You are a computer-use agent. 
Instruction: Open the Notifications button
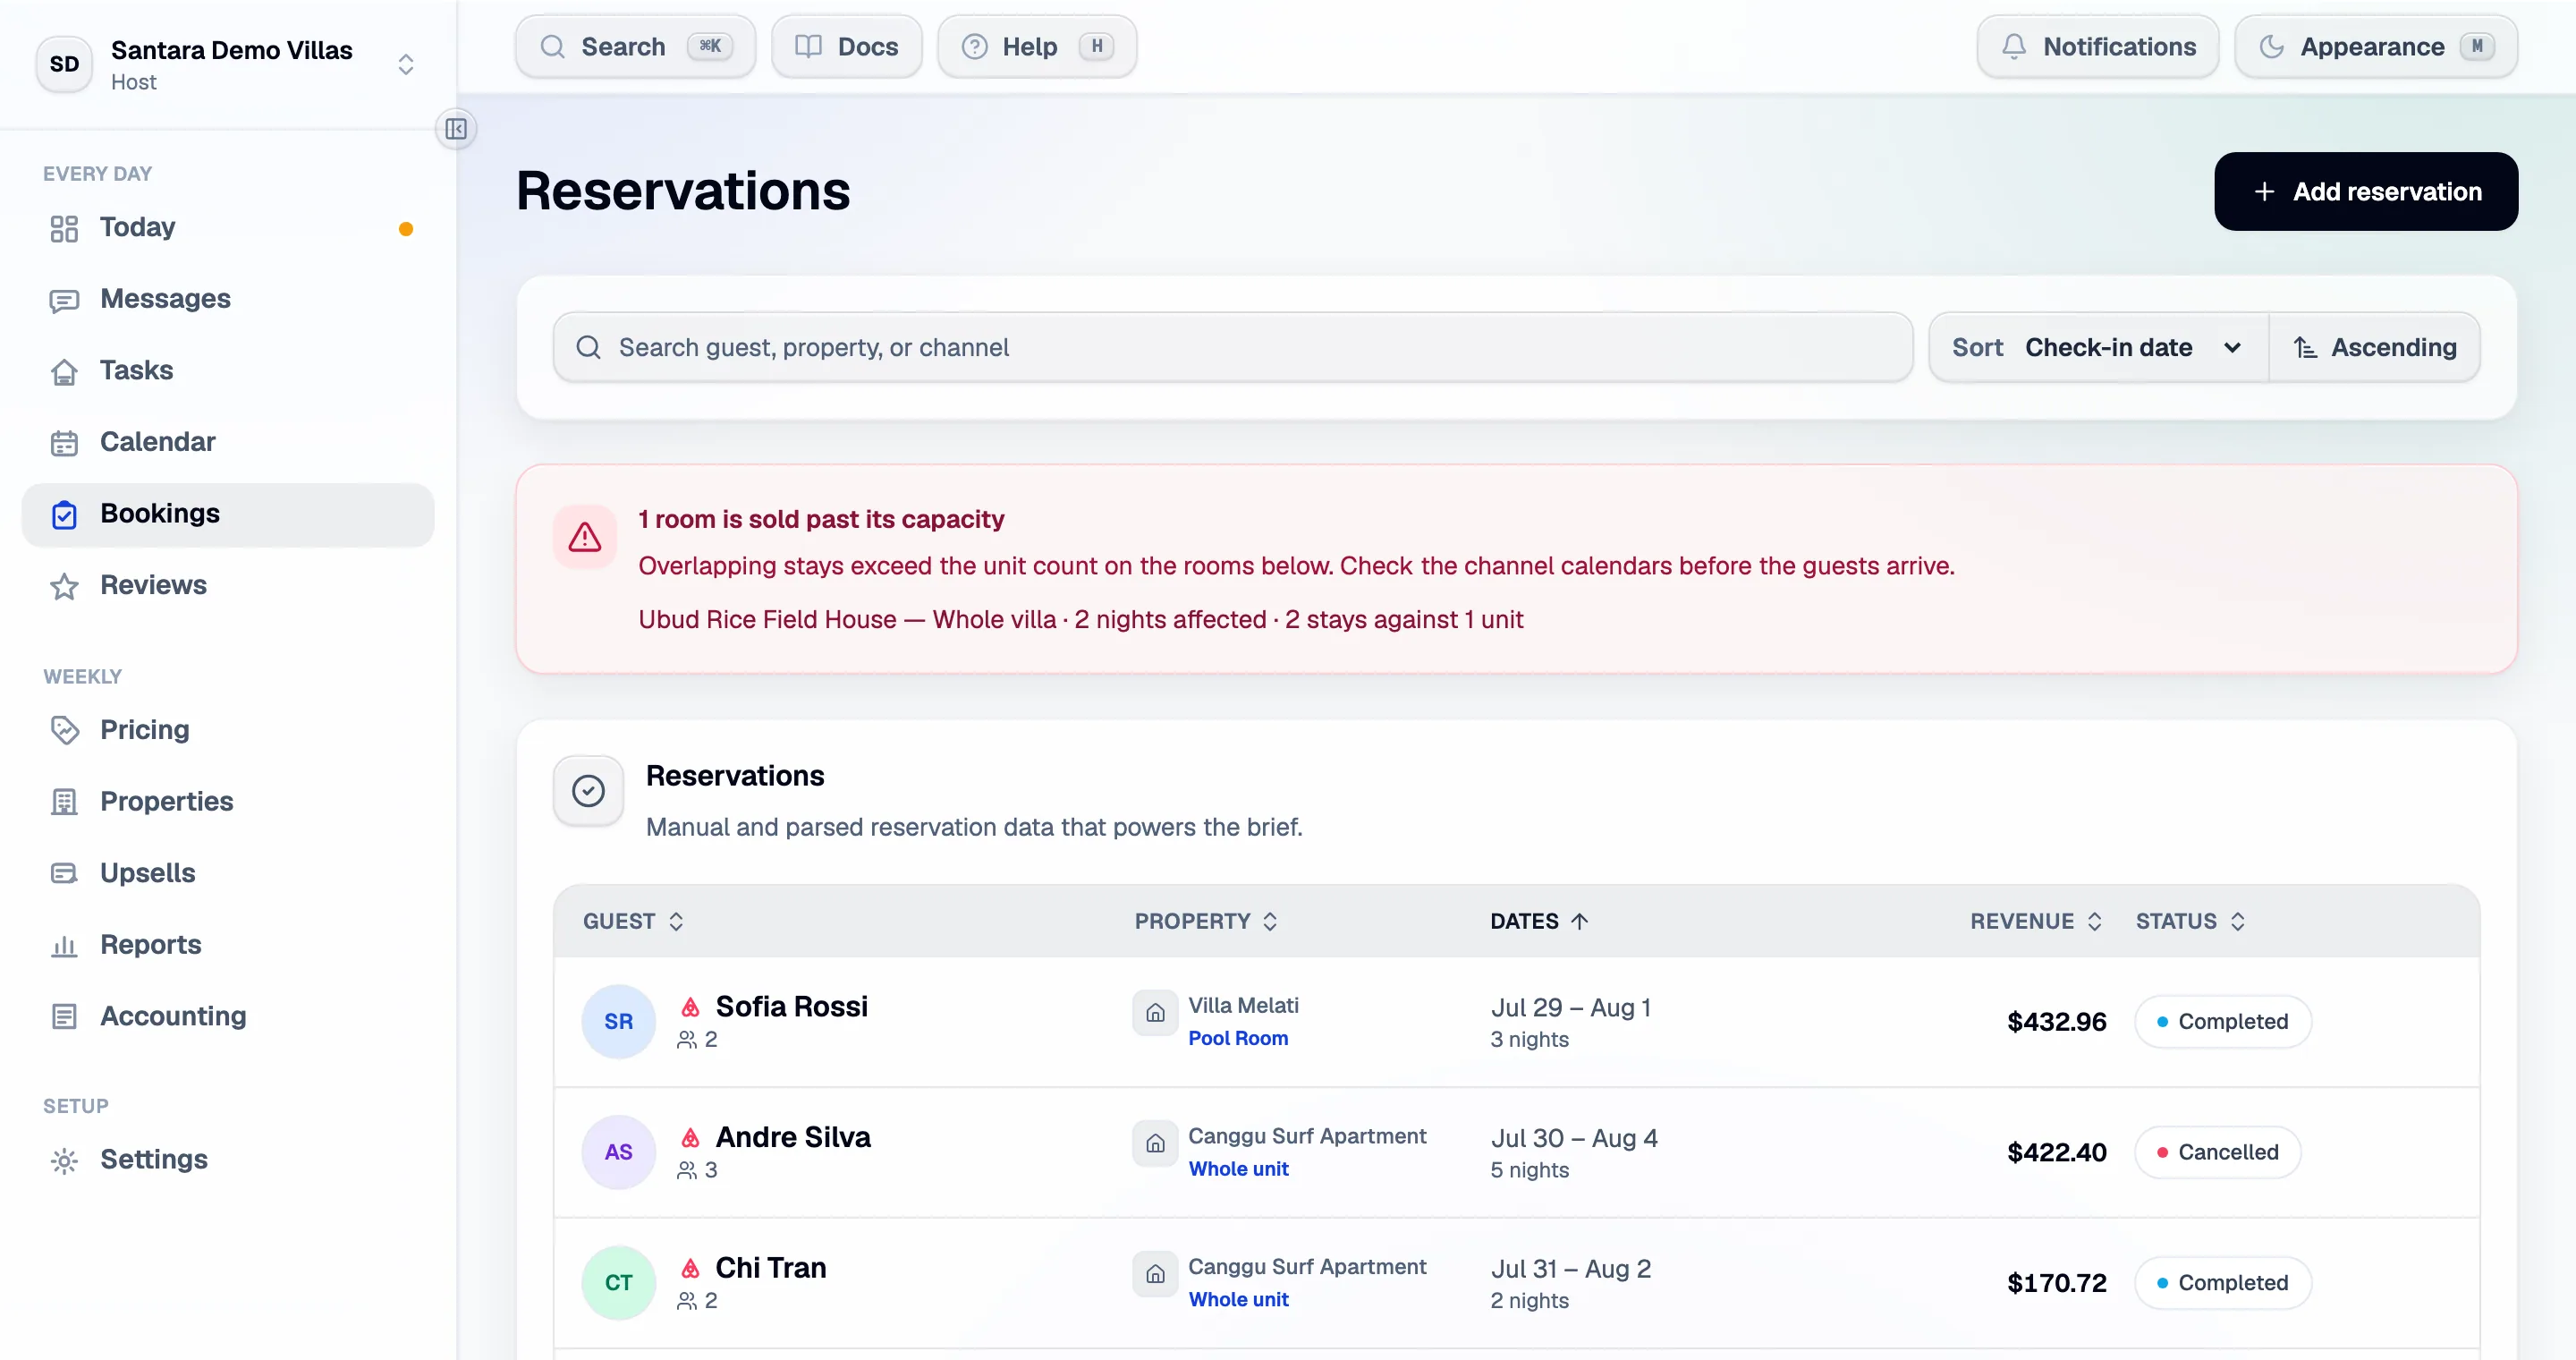point(2098,46)
